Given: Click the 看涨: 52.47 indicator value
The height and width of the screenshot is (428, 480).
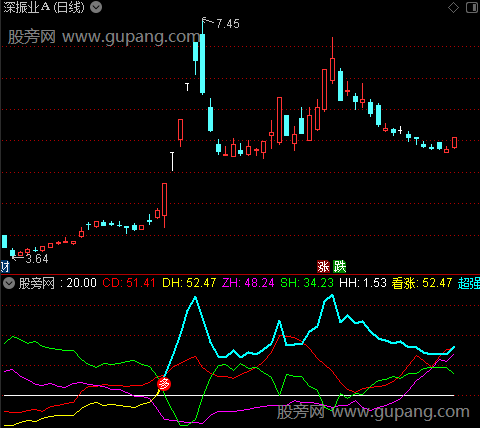Looking at the screenshot, I should point(422,283).
